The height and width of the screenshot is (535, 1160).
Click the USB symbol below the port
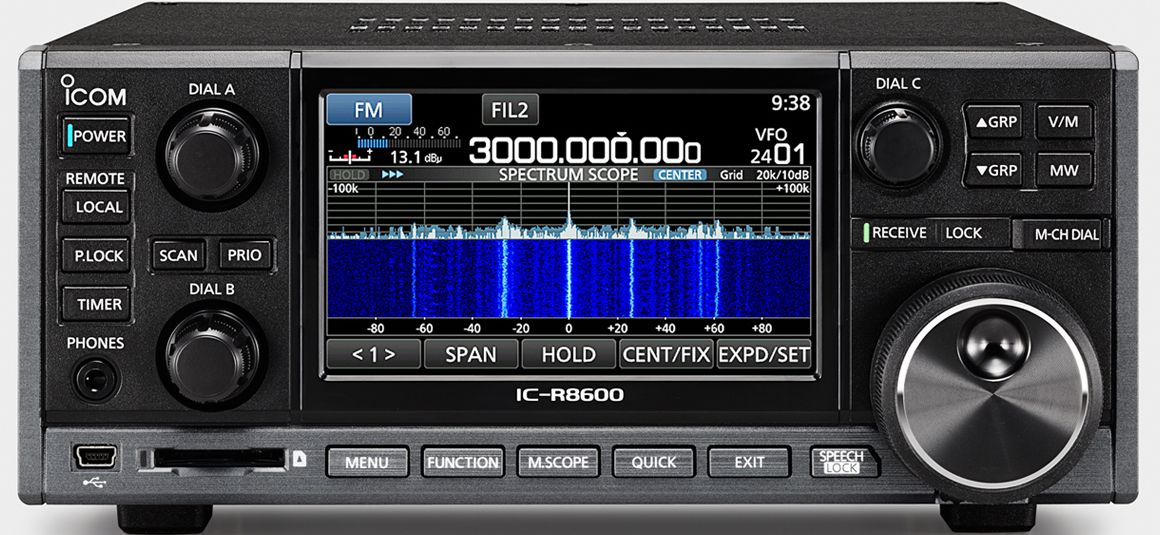pos(96,482)
